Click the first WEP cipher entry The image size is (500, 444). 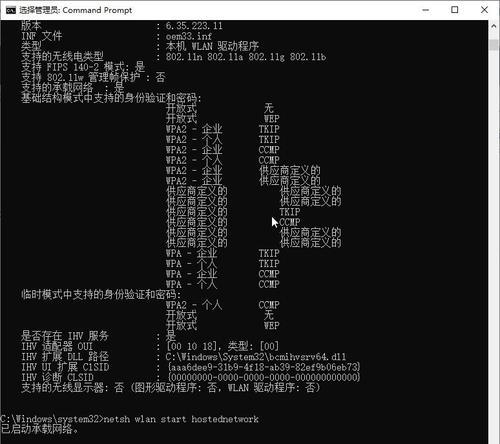tap(272, 119)
